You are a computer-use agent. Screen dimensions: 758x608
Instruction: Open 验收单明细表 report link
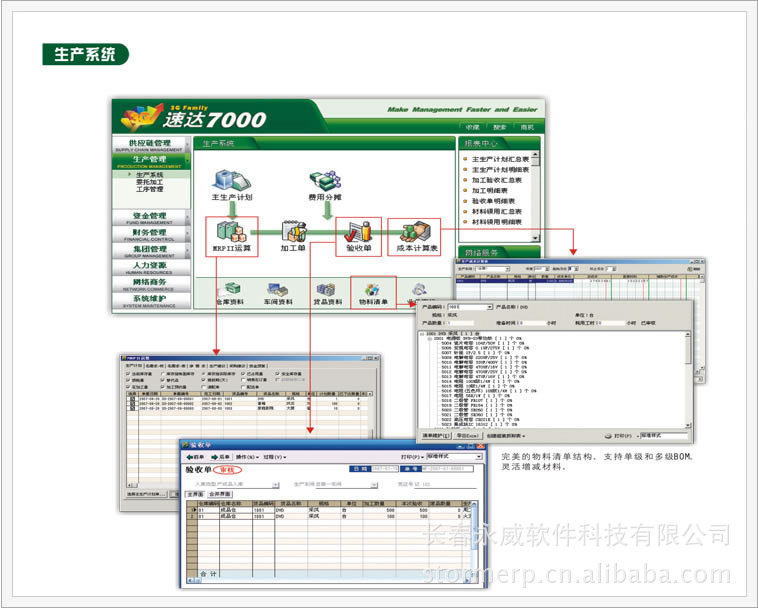pyautogui.click(x=493, y=201)
